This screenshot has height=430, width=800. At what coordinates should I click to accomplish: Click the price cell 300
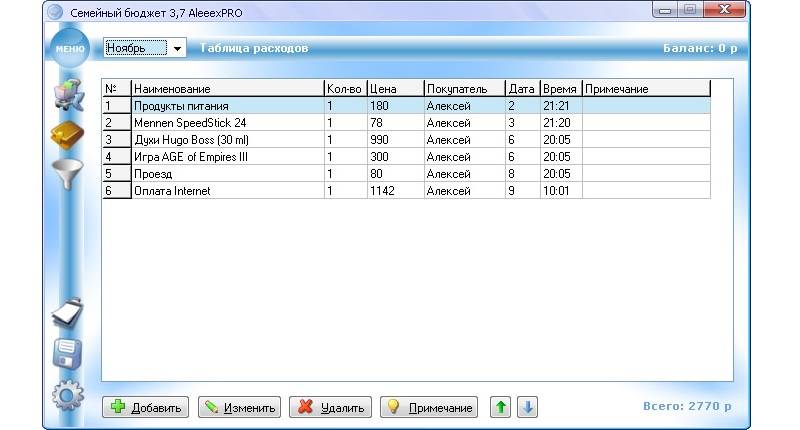pyautogui.click(x=395, y=157)
